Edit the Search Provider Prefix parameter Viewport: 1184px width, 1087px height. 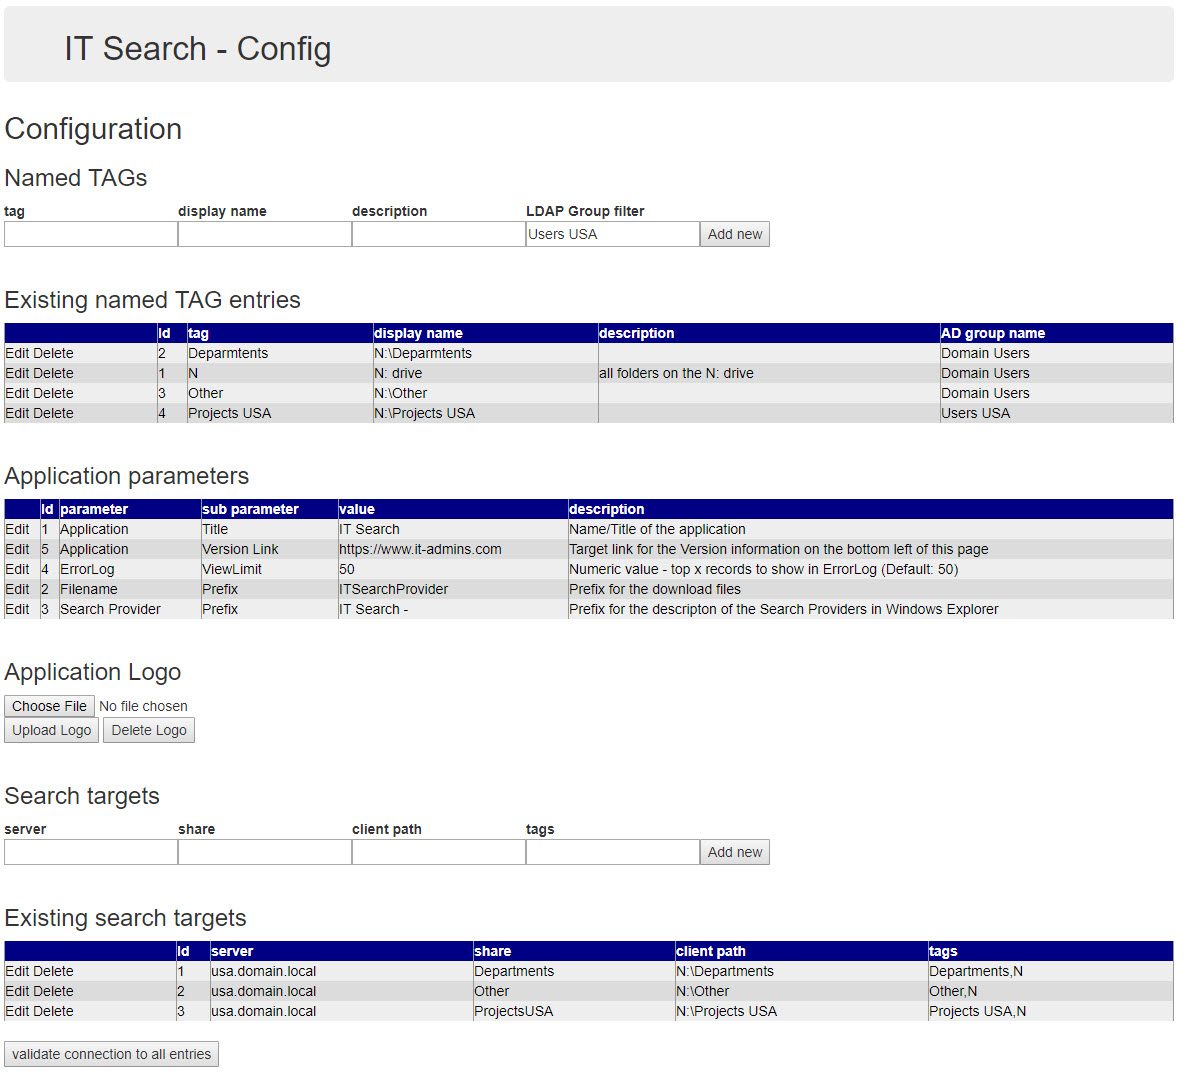[17, 609]
